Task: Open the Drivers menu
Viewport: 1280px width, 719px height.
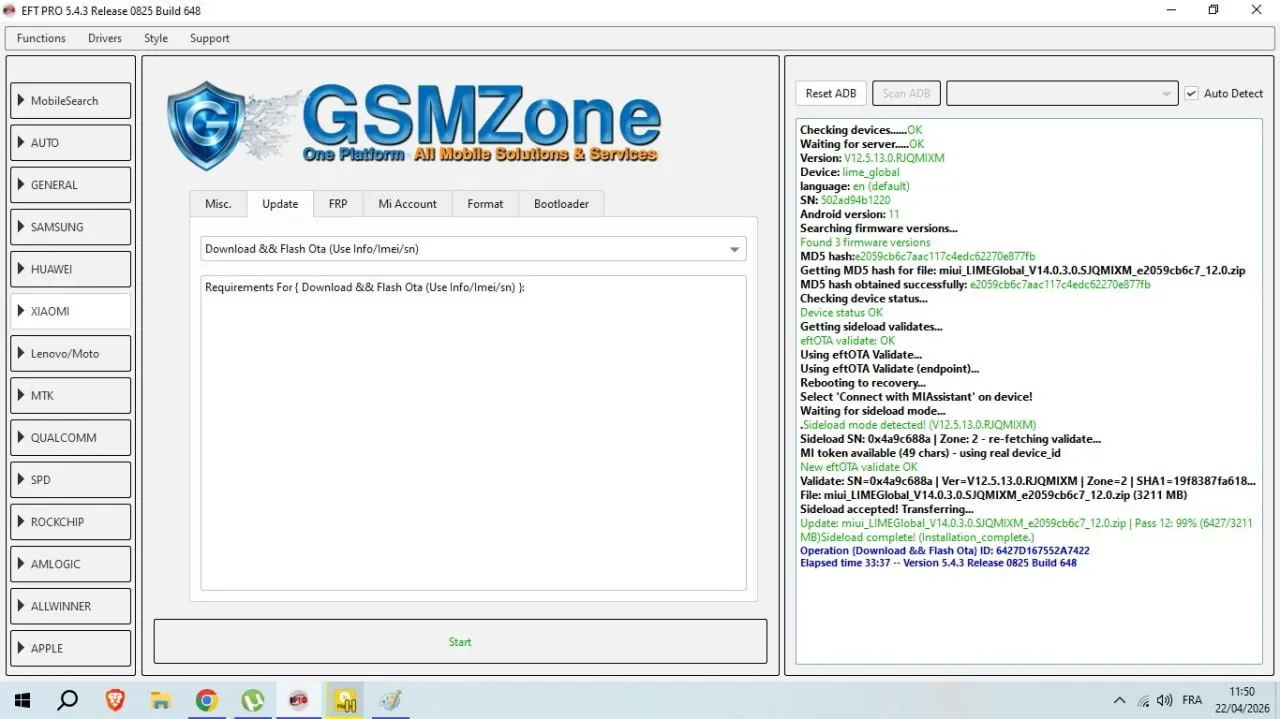Action: pos(105,38)
